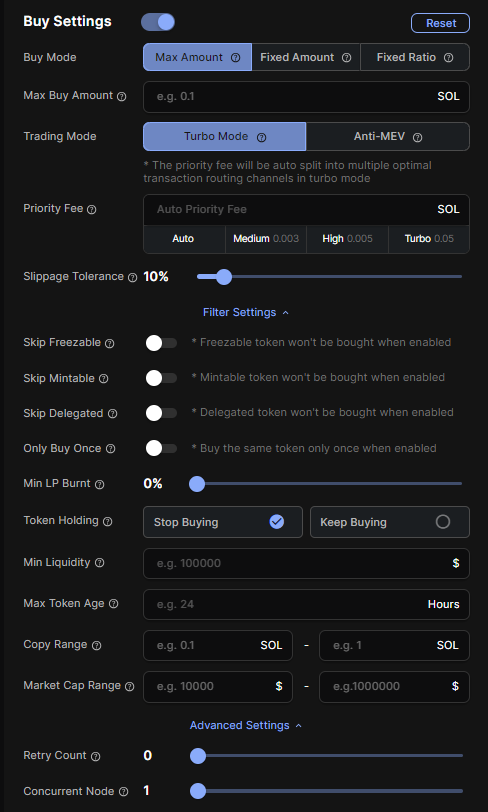
Task: Click help icon next to Skip Delegated
Action: (112, 414)
